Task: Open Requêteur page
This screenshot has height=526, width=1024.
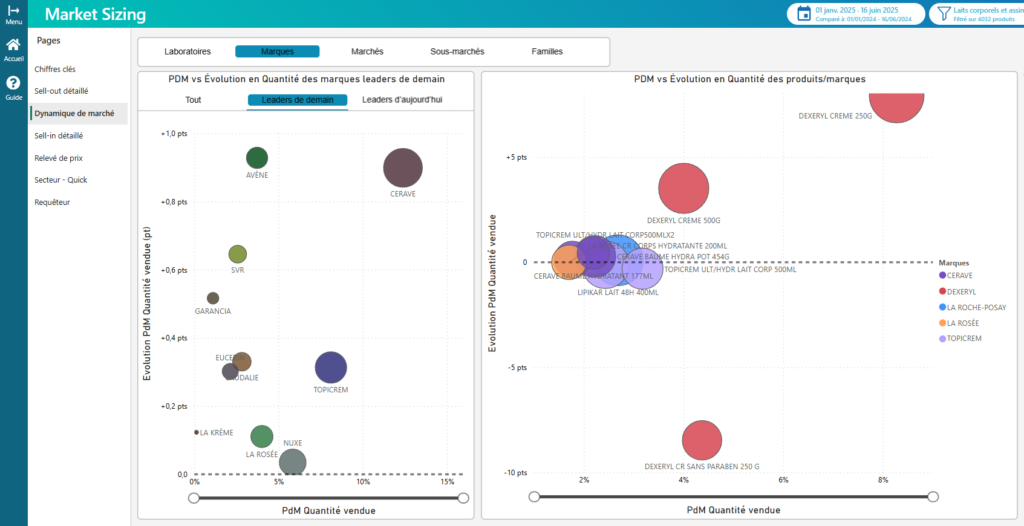Action: click(52, 202)
